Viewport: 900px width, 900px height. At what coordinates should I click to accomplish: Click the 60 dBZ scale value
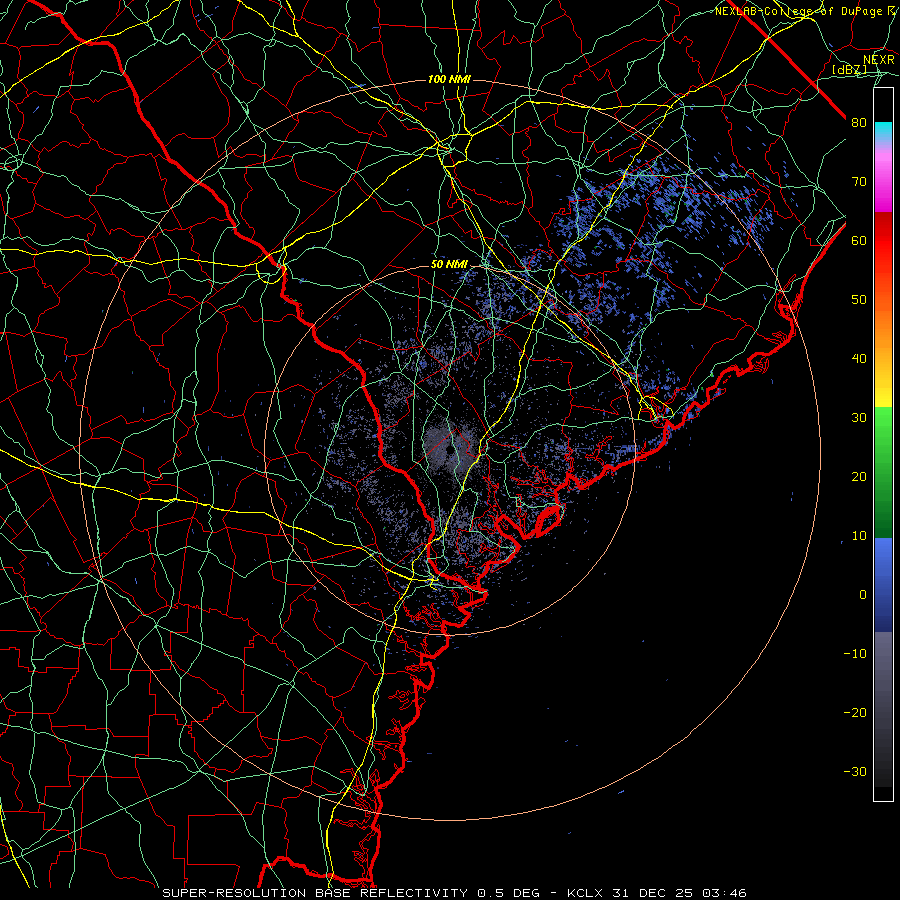[x=859, y=240]
